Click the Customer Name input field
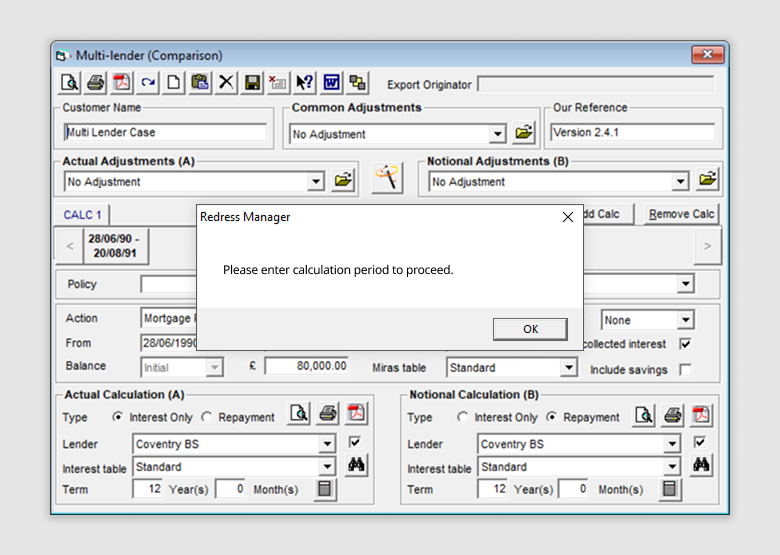Screen dimensions: 780x555 [x=166, y=132]
